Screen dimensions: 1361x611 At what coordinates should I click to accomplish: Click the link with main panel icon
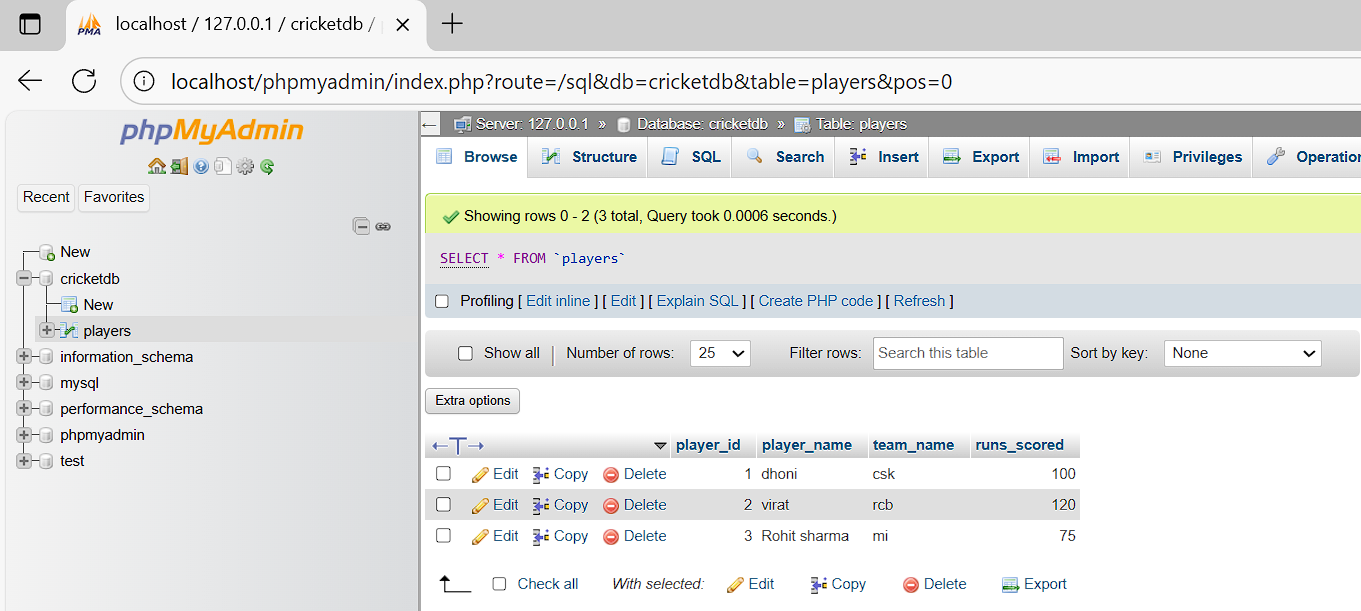pos(383,227)
